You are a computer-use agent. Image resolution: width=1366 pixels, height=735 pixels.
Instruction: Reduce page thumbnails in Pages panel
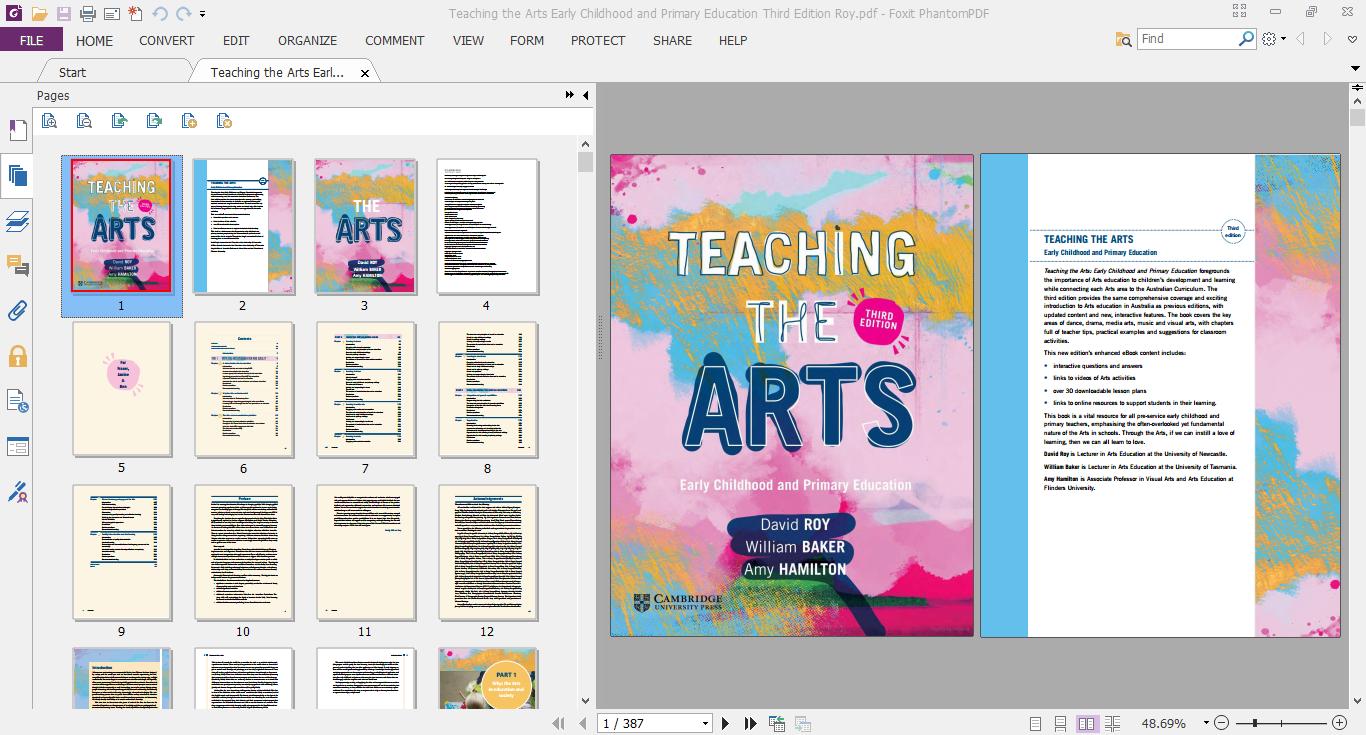pos(84,121)
